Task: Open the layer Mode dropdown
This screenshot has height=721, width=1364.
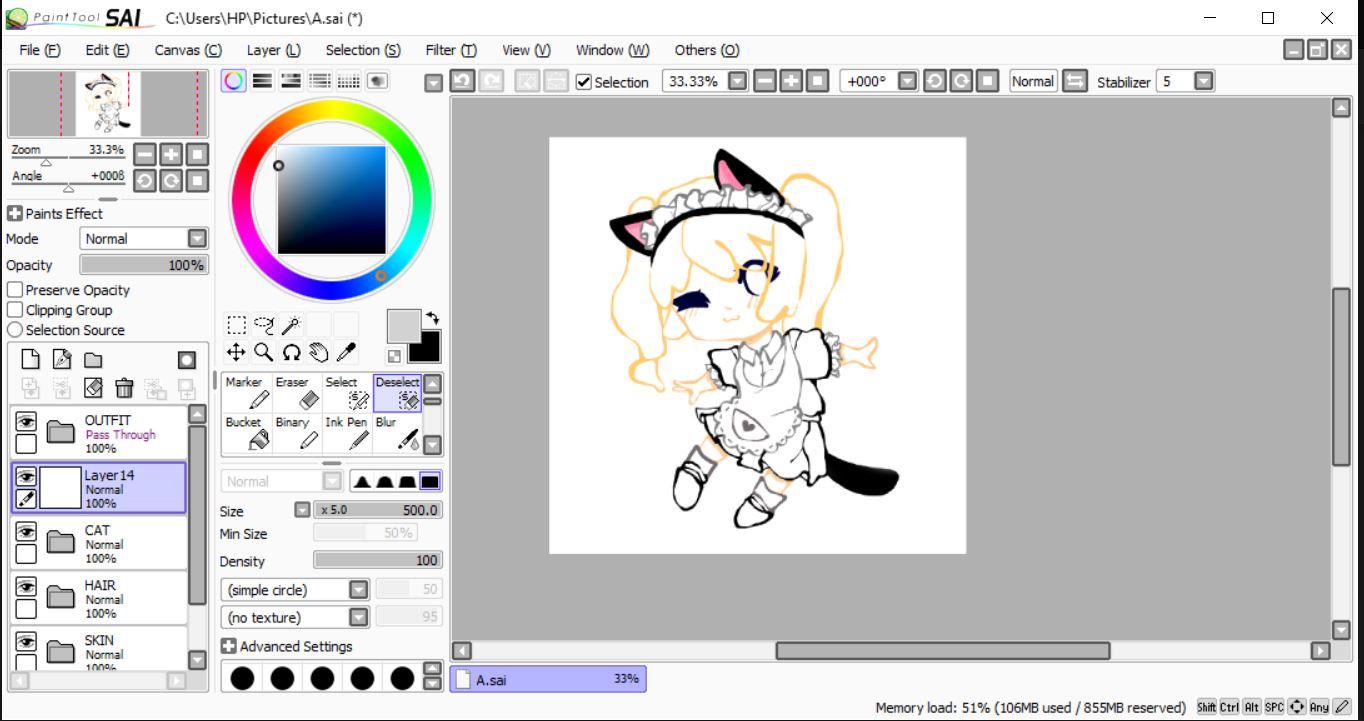Action: 197,239
